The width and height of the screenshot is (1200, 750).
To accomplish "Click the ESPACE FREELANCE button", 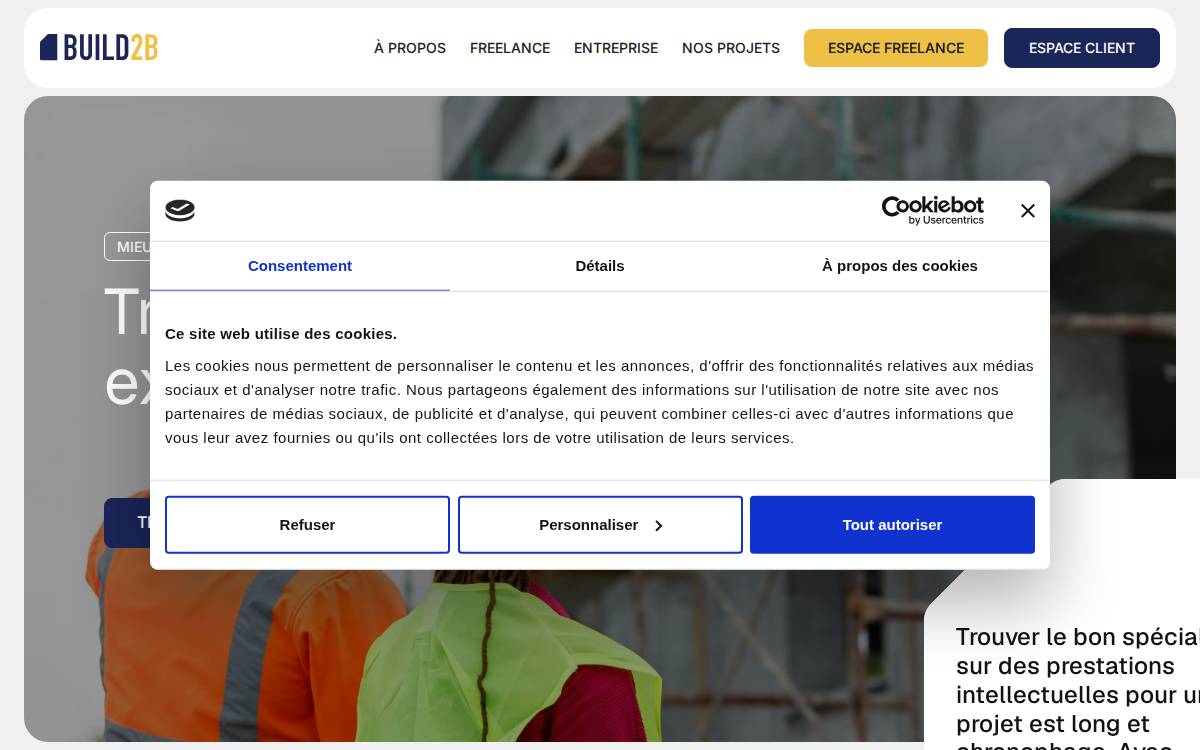I will 896,48.
